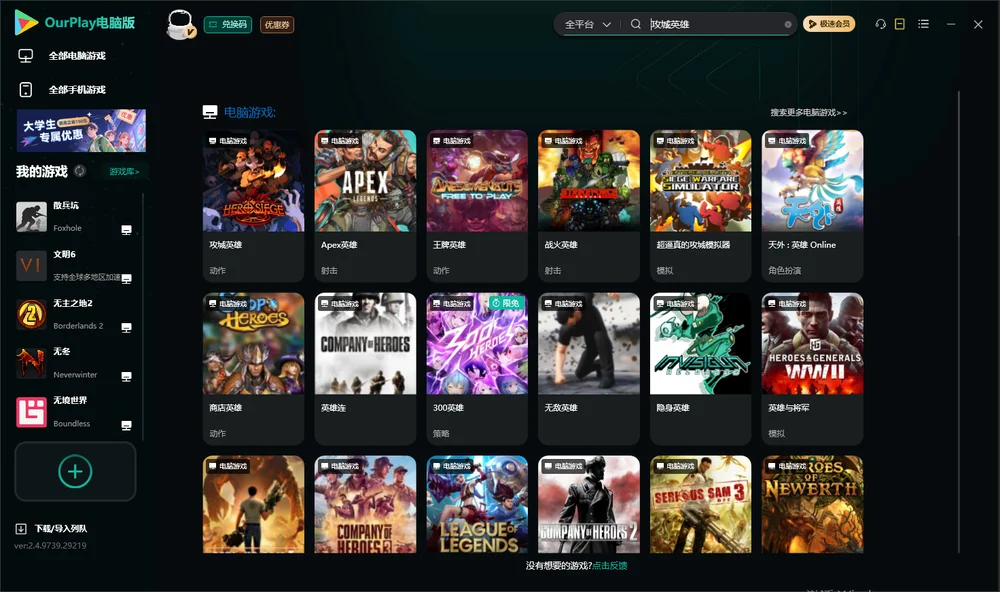Open the Heroes of Newerth cover
The height and width of the screenshot is (592, 1000).
pos(812,504)
